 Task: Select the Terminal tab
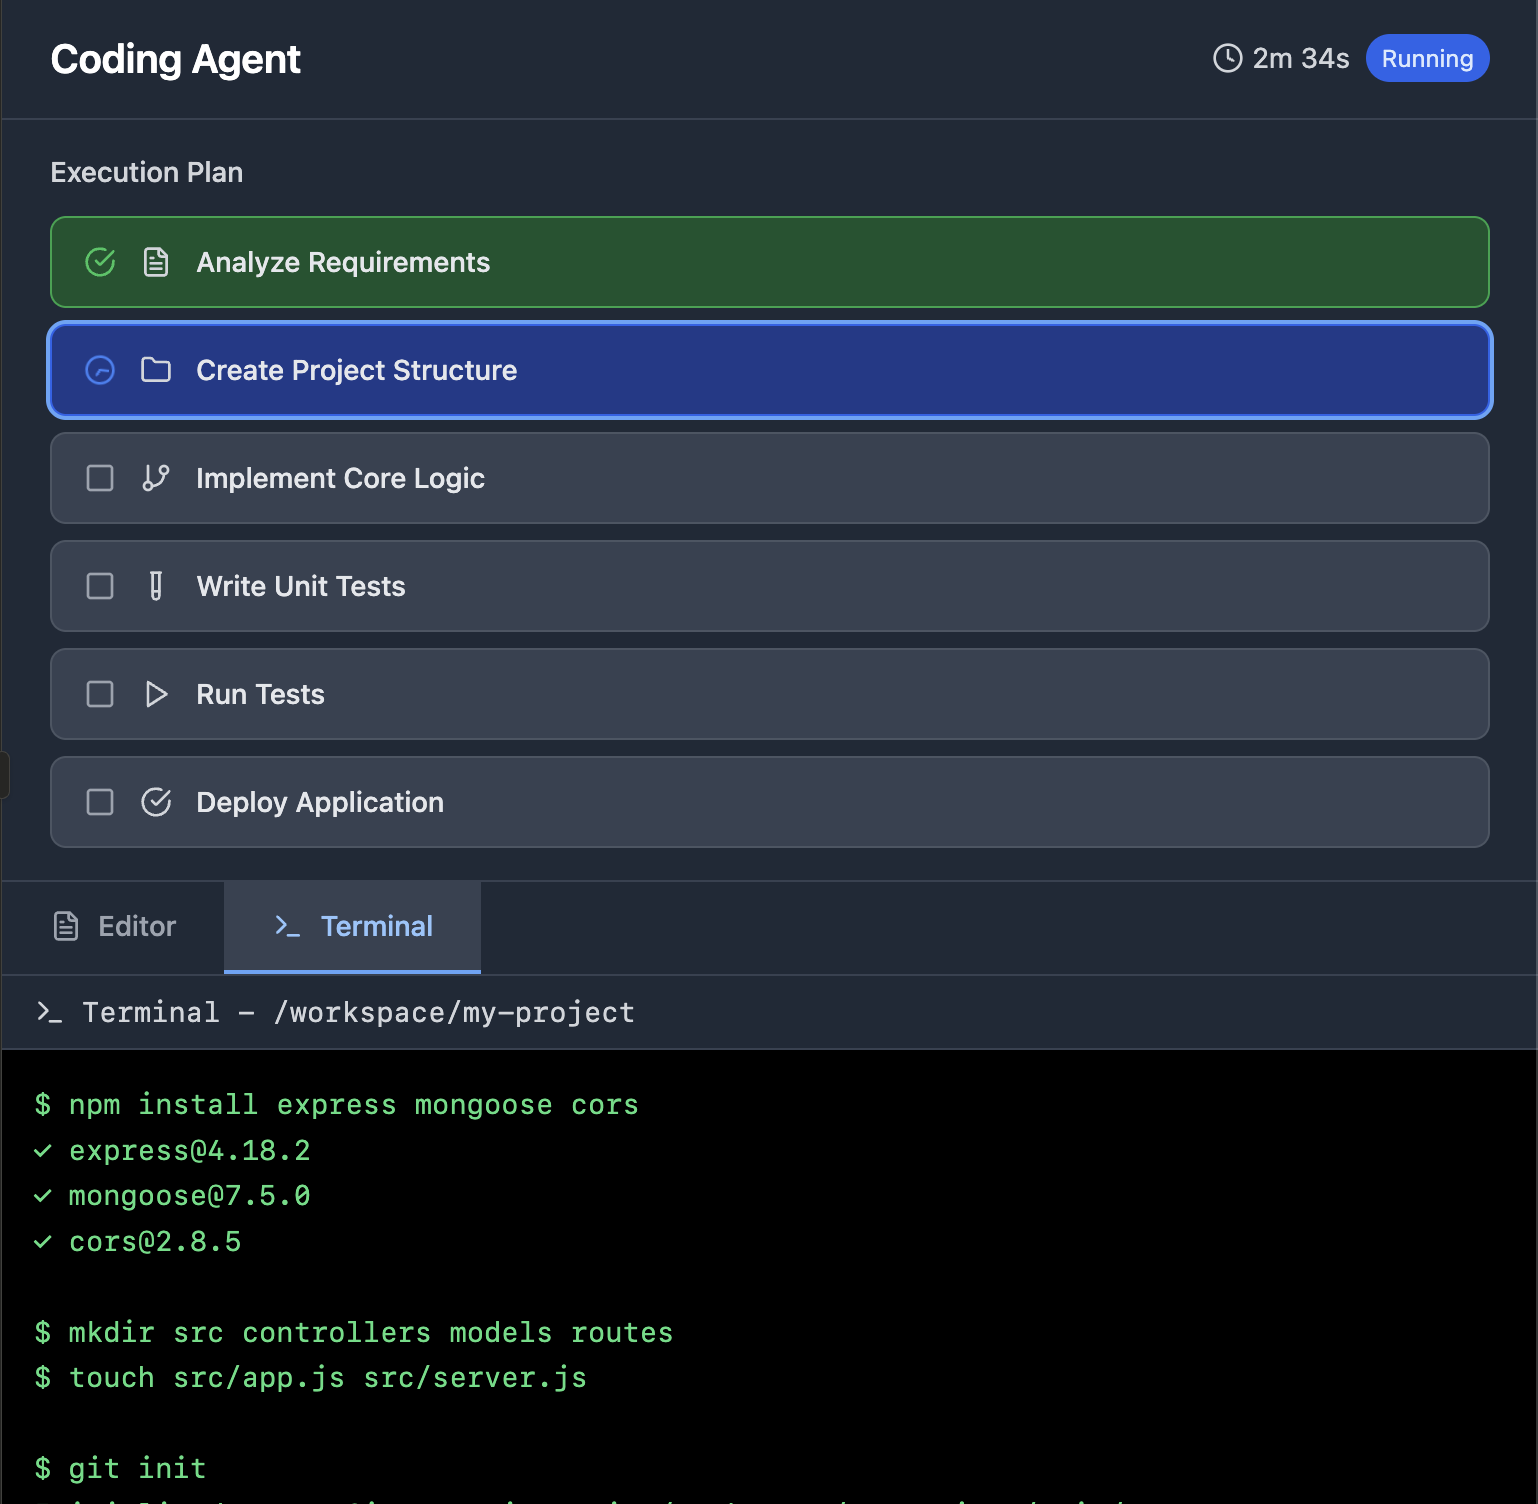coord(352,926)
